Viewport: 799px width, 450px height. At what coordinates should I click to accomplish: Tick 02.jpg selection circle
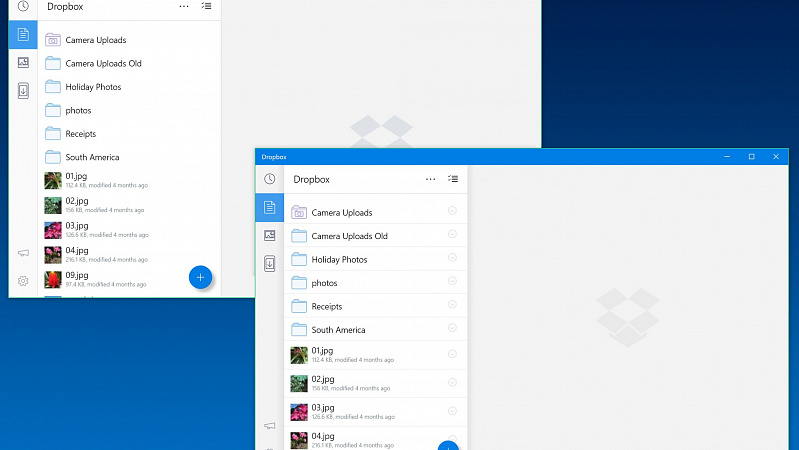[452, 382]
